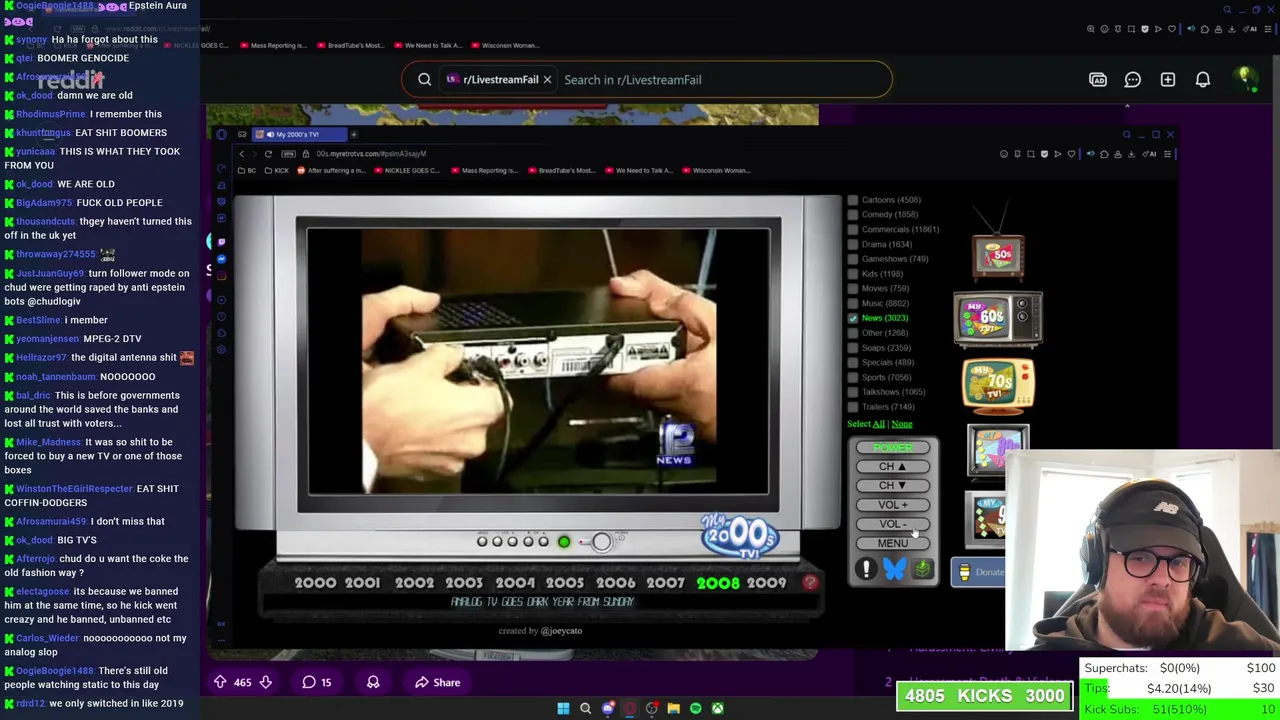Toggle the Comedy (1858) checkbox
The height and width of the screenshot is (720, 1280).
coord(853,215)
